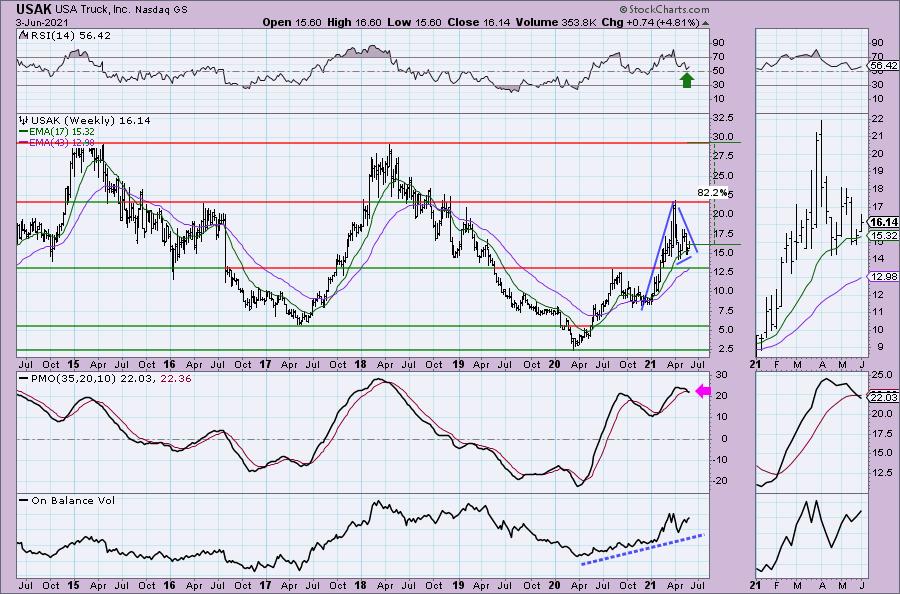The height and width of the screenshot is (594, 900).
Task: Click the RSI(14) 56.42 indicator label
Action: 71,35
